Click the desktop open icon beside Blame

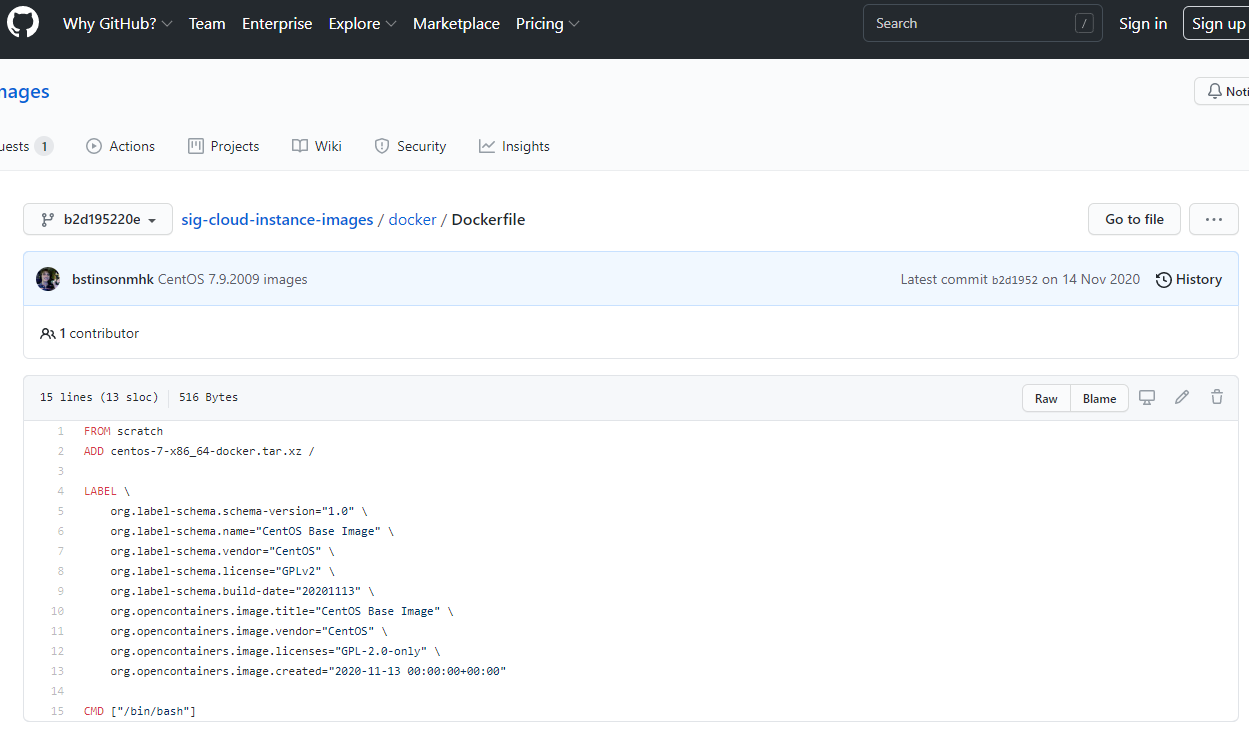tap(1147, 397)
